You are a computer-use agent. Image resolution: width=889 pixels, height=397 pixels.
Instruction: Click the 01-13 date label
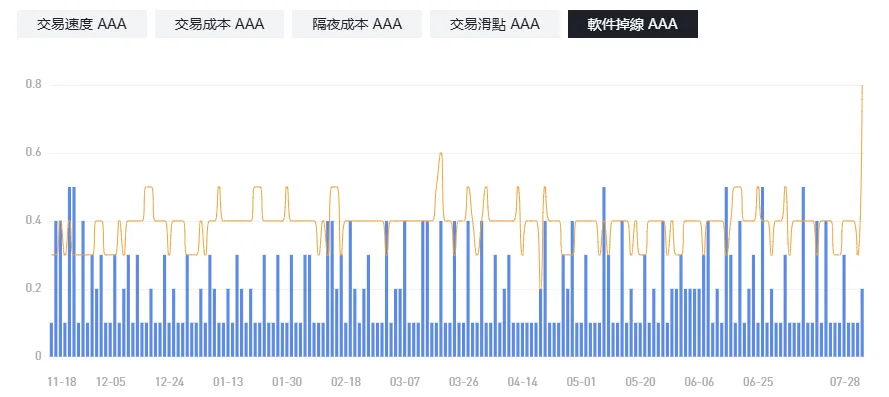coord(228,381)
